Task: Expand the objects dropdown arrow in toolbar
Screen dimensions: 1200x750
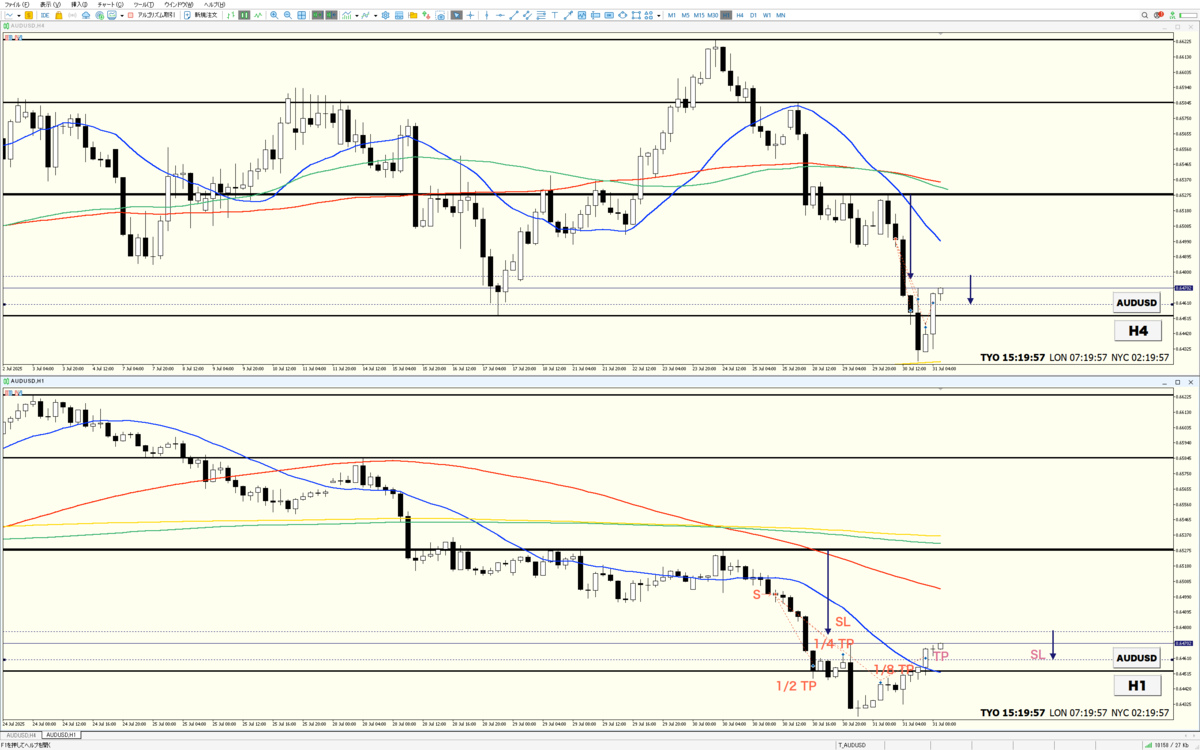Action: pos(658,15)
